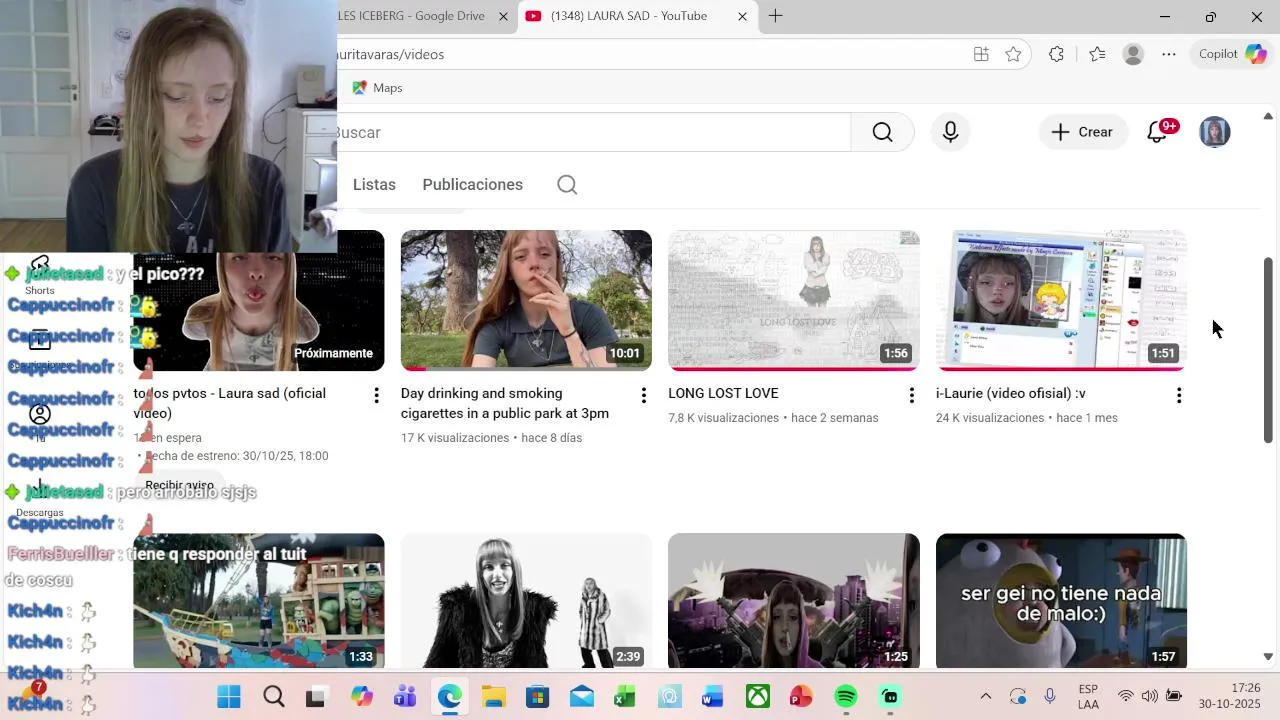Open Edge settings and more menu
Screen dimensions: 1280x720
coord(1169,54)
